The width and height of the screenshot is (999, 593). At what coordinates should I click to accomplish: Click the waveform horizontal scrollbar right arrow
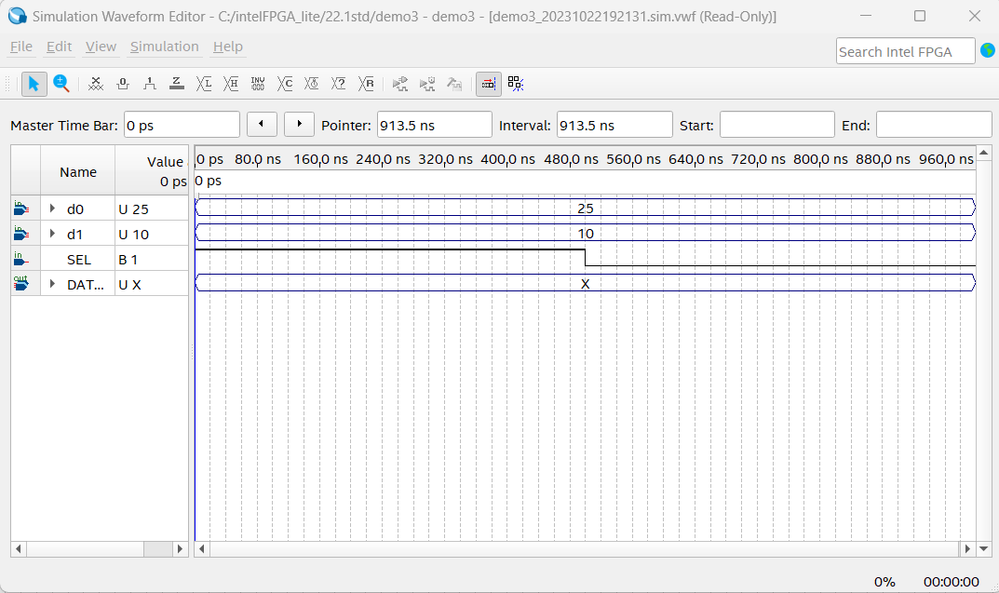coord(967,549)
